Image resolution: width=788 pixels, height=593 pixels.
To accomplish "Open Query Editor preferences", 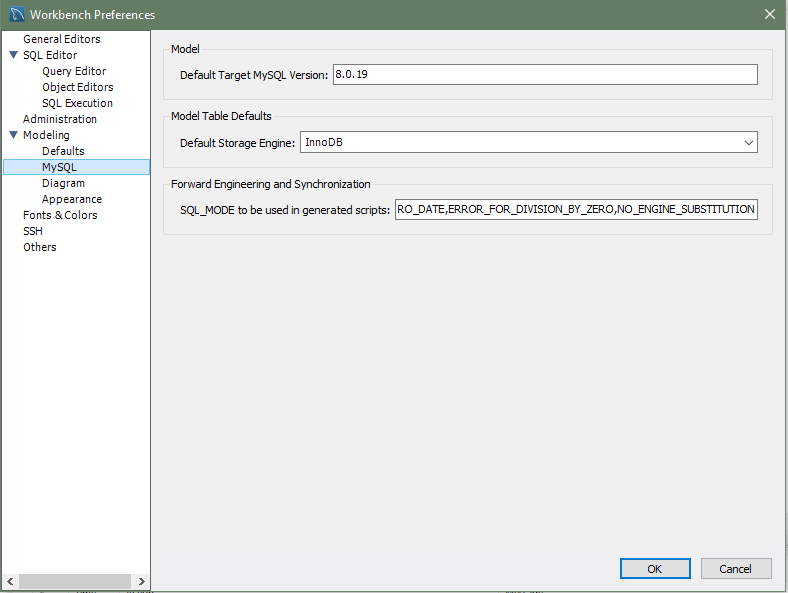I will (x=74, y=71).
